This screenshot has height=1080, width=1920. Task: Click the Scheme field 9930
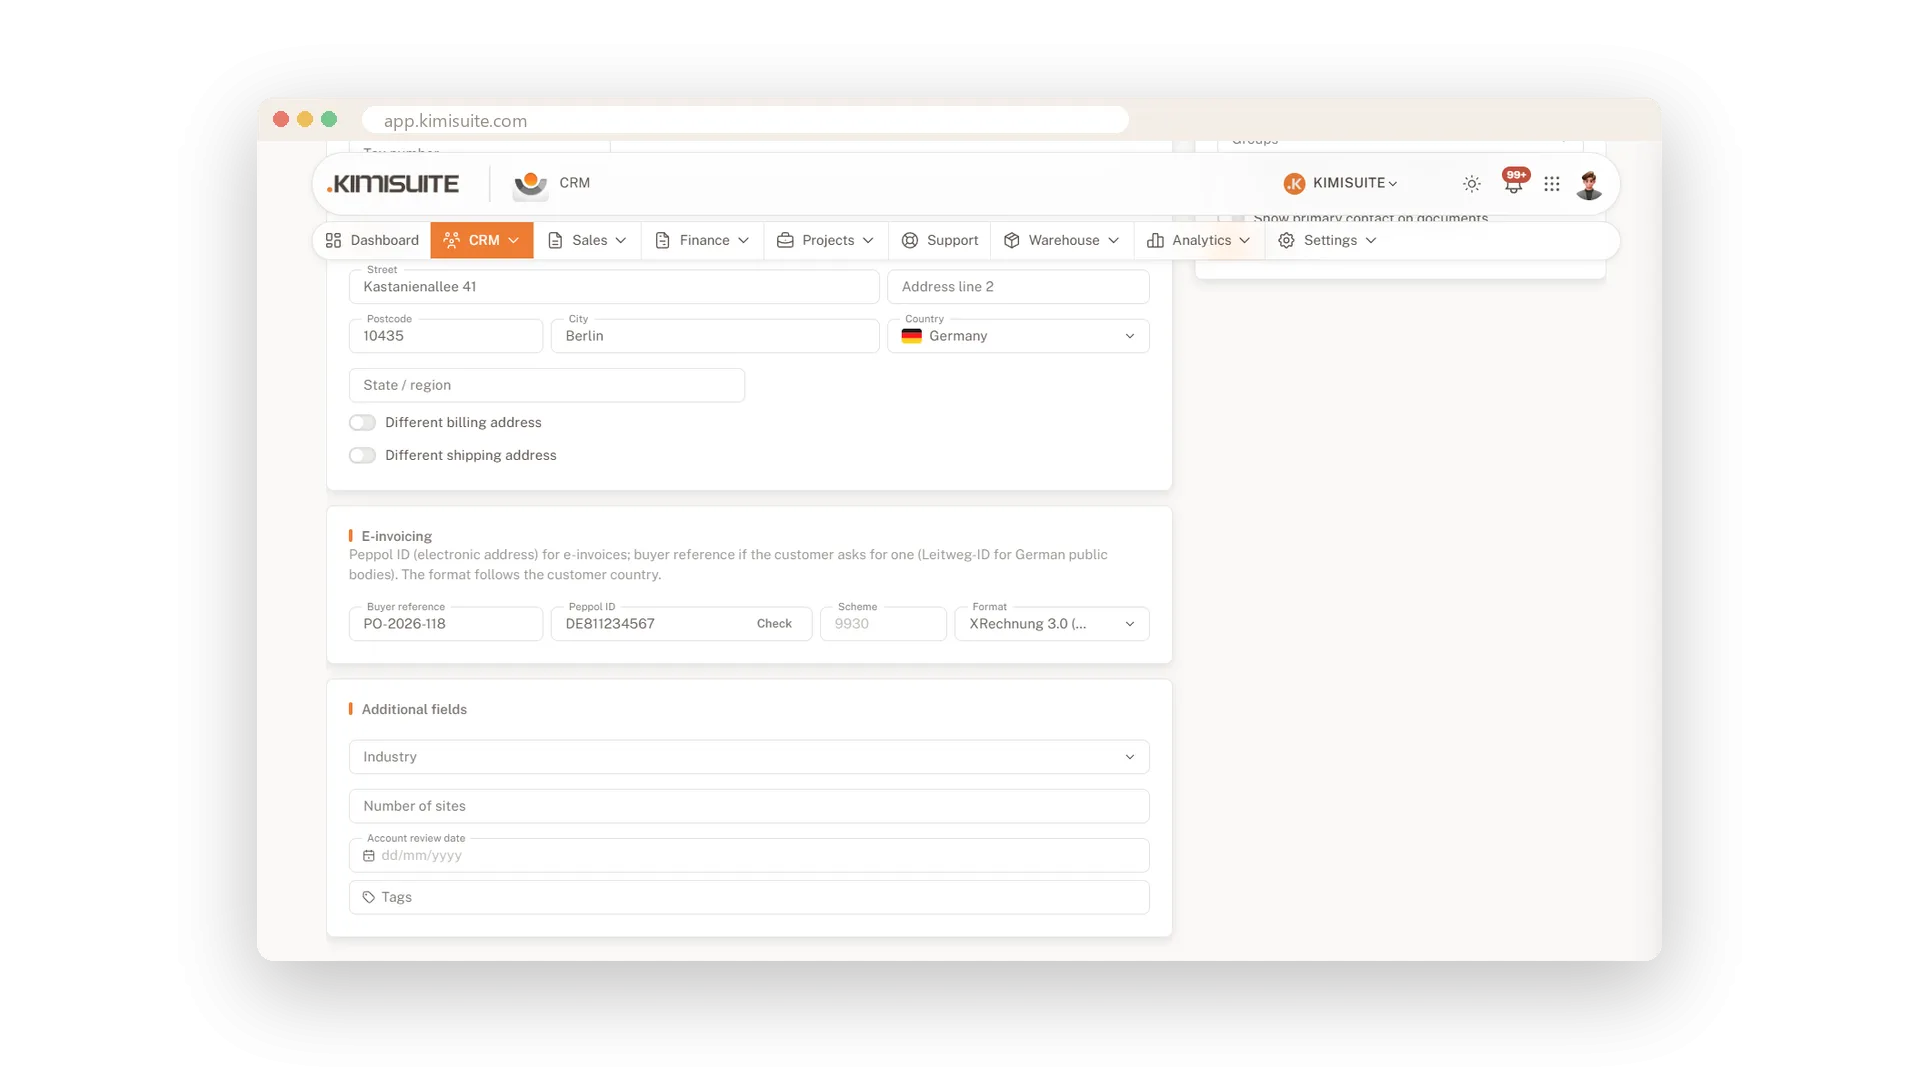[x=883, y=624]
